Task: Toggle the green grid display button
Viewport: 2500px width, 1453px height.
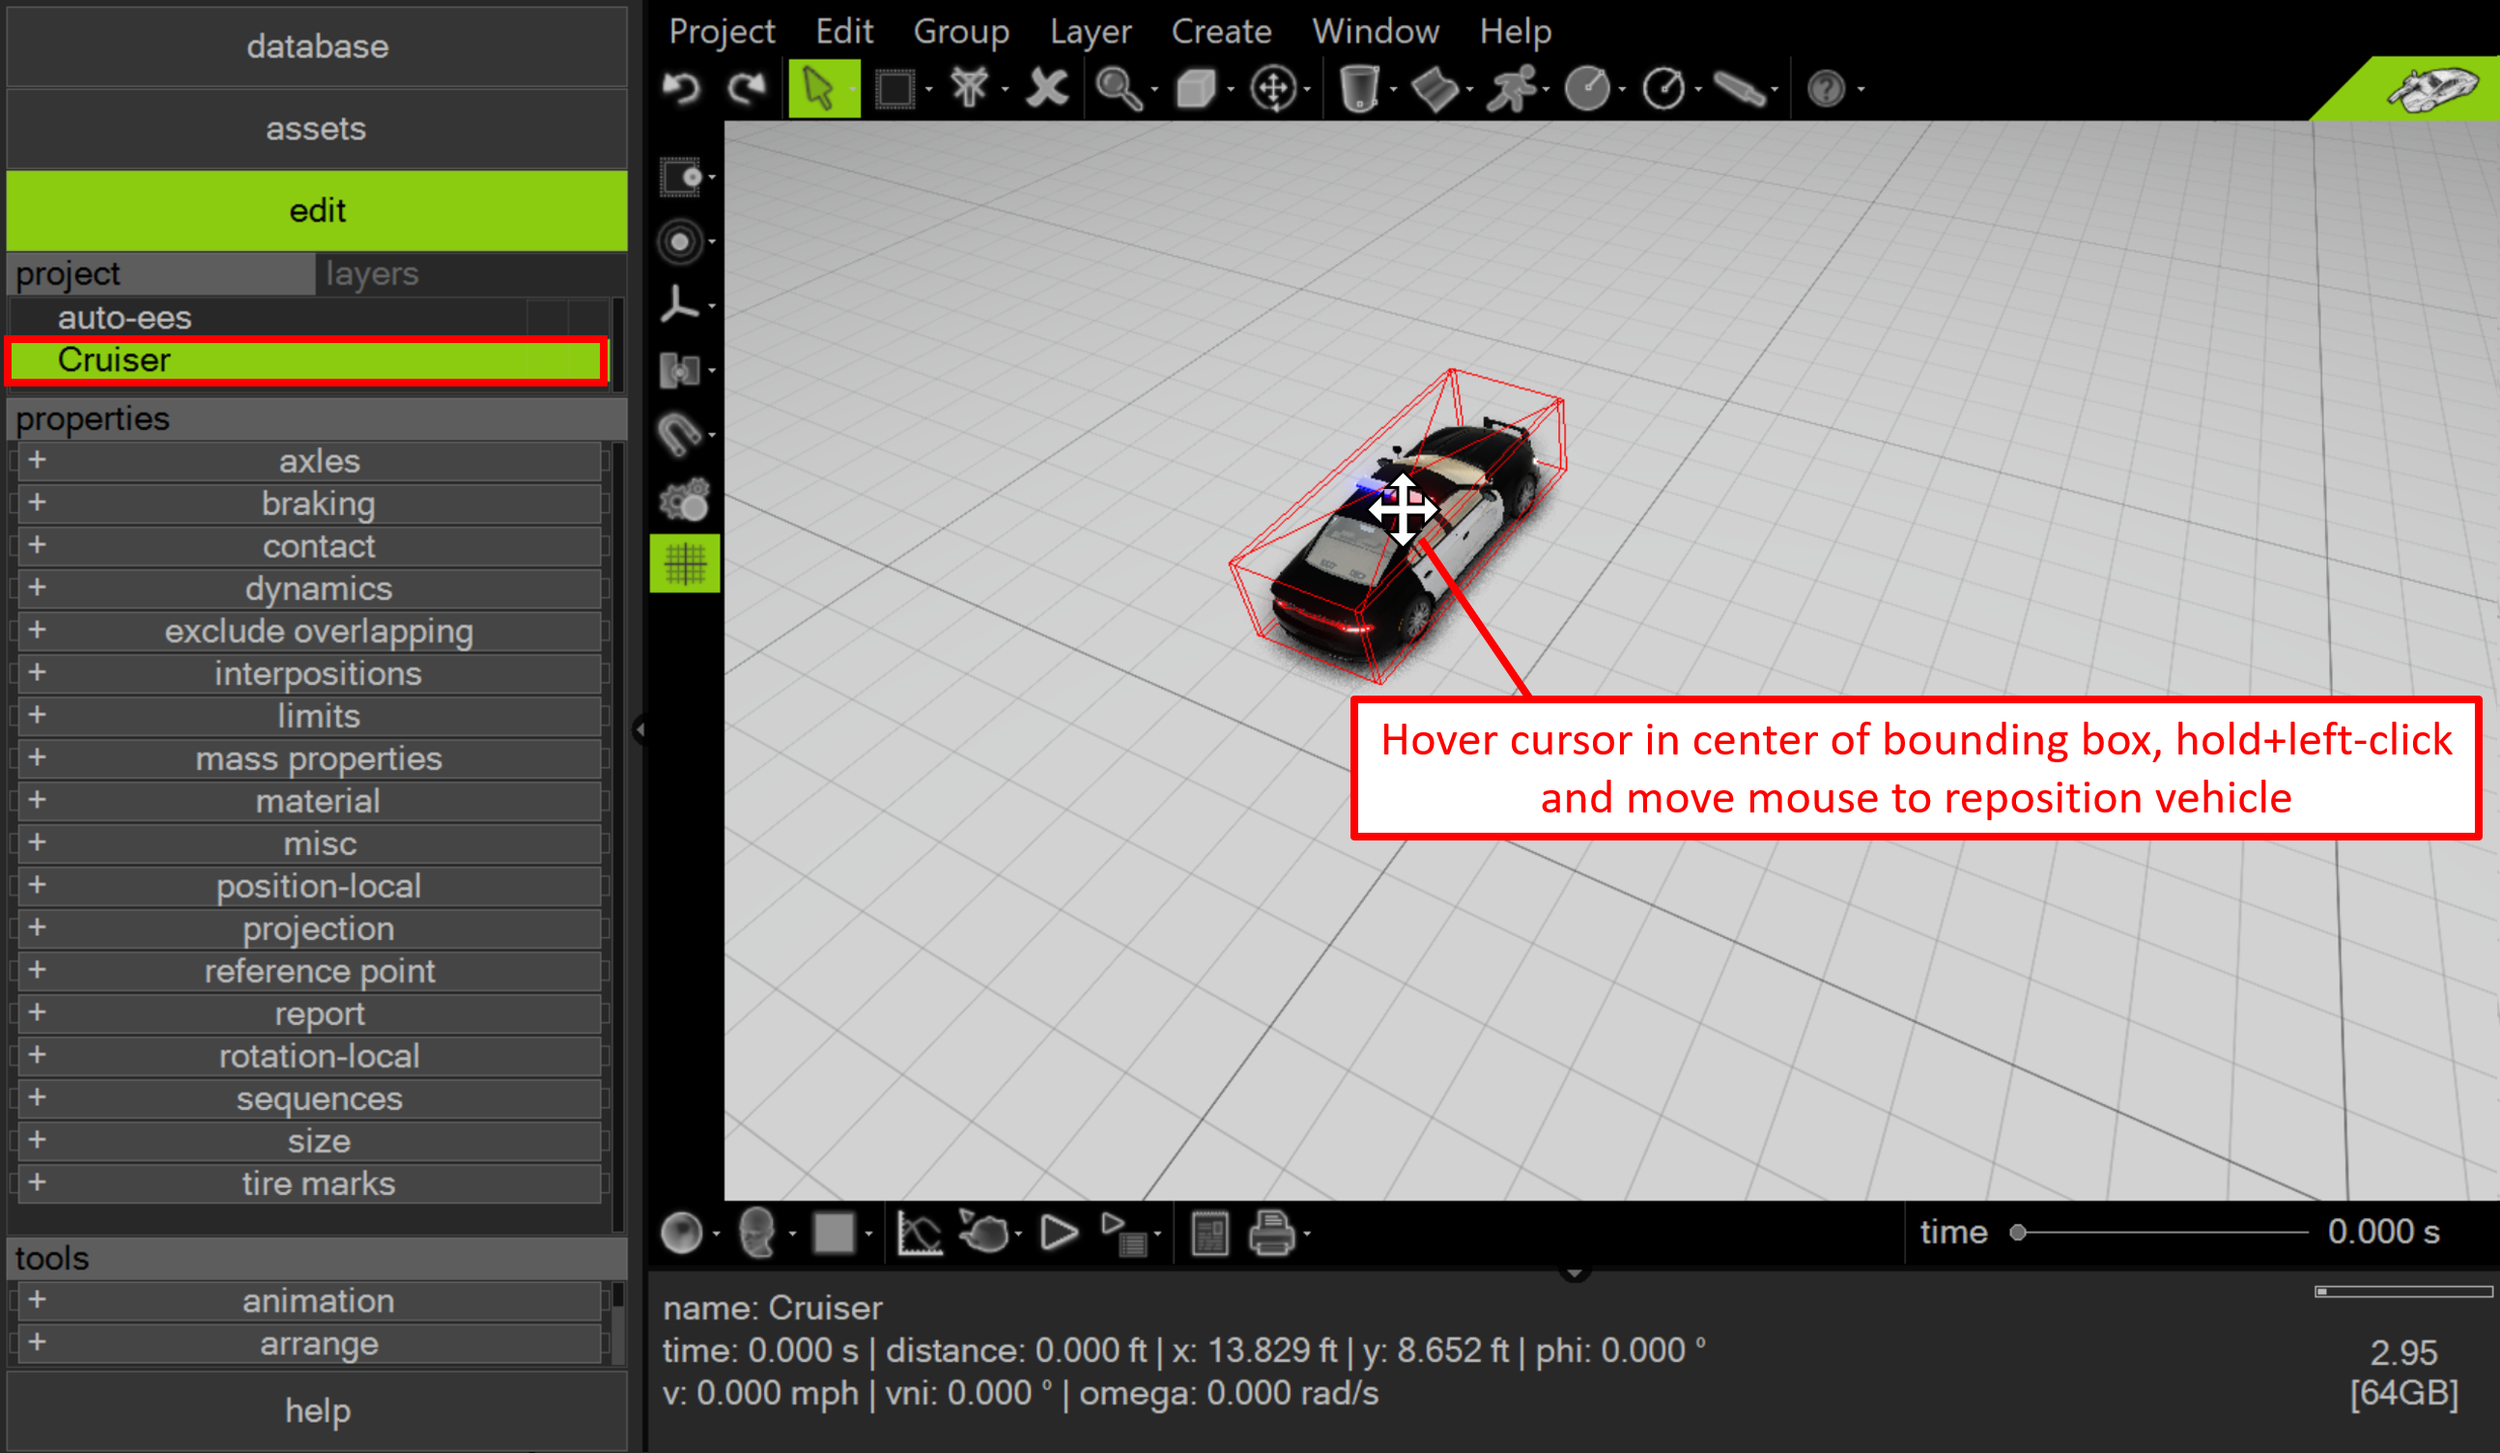Action: pyautogui.click(x=685, y=564)
